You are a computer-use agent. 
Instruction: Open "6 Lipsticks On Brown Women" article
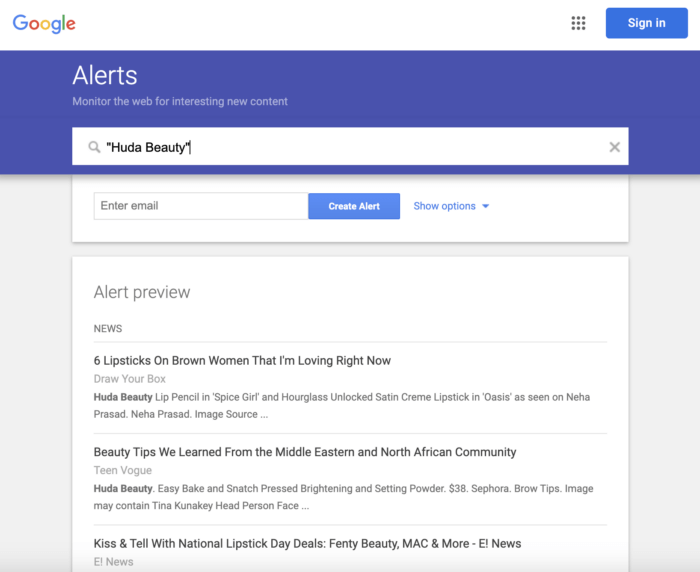[x=242, y=360]
